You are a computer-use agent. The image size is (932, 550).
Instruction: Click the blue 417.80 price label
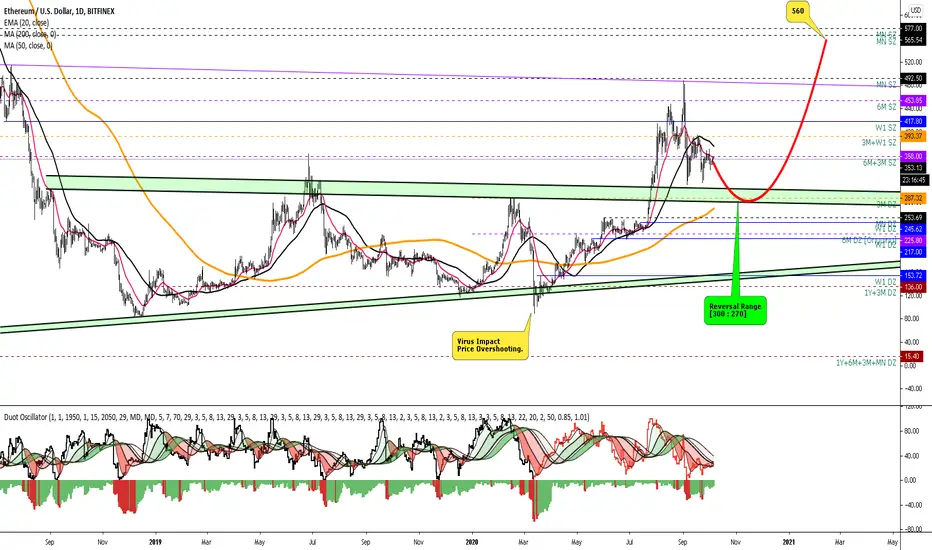coord(912,121)
